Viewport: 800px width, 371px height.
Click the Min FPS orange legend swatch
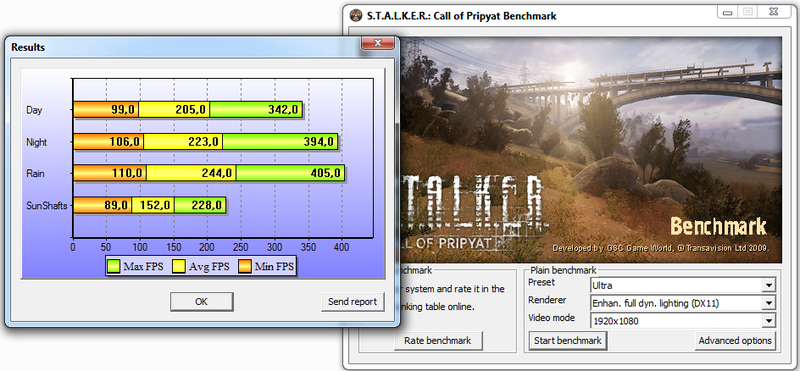pos(244,266)
